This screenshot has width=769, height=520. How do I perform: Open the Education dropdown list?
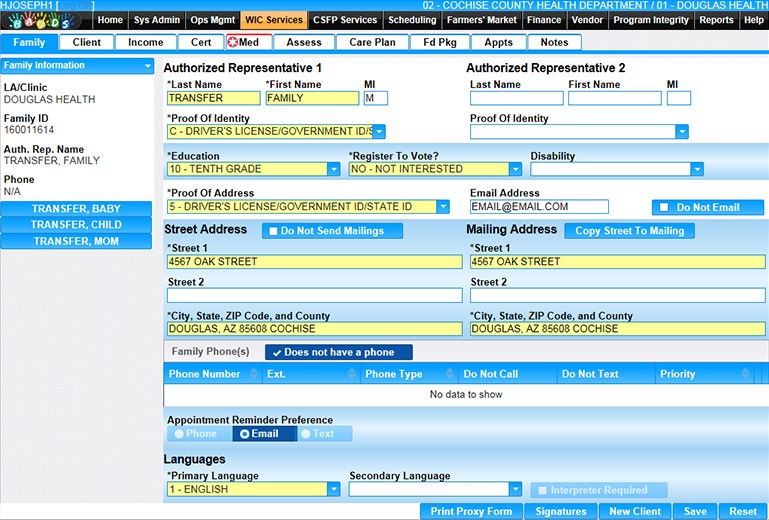click(333, 170)
